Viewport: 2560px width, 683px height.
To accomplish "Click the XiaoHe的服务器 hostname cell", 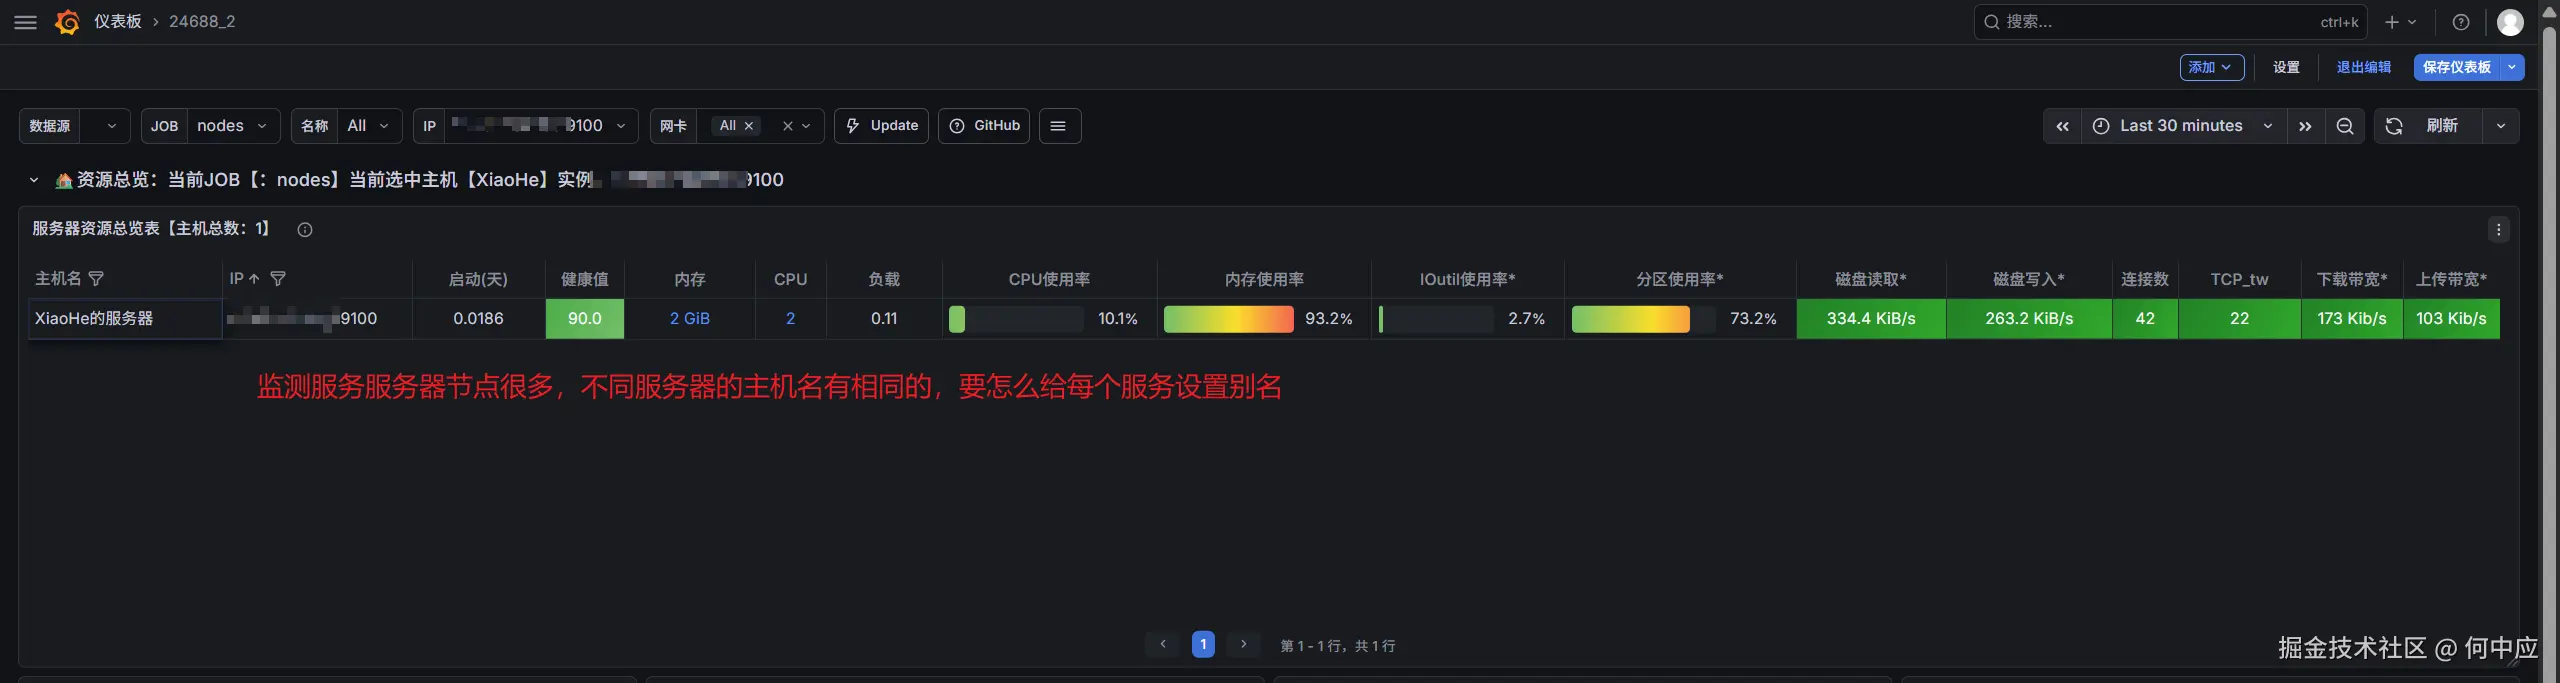I will click(125, 319).
